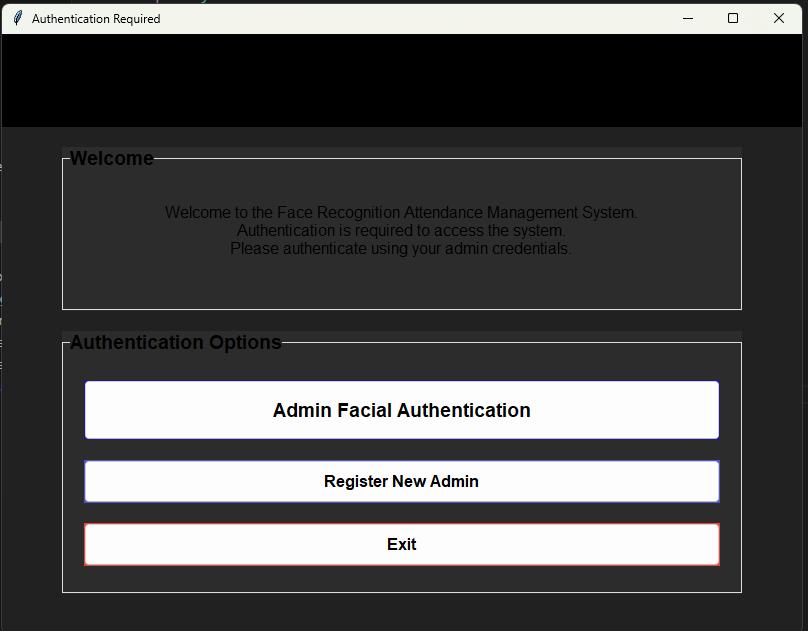Minimize the Authentication Required window

coord(687,19)
